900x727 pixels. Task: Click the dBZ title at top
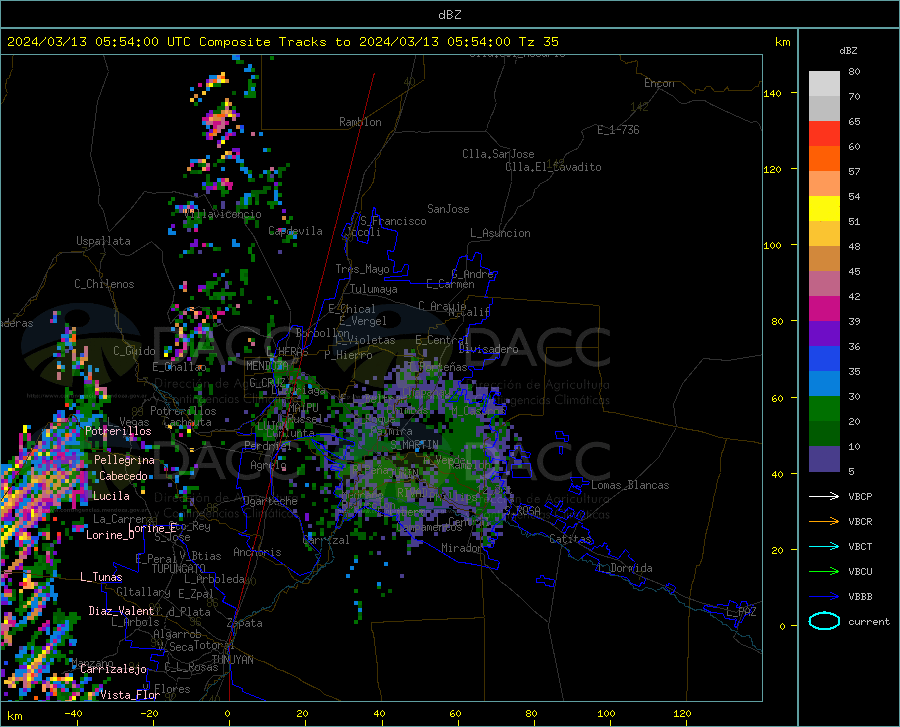point(449,15)
